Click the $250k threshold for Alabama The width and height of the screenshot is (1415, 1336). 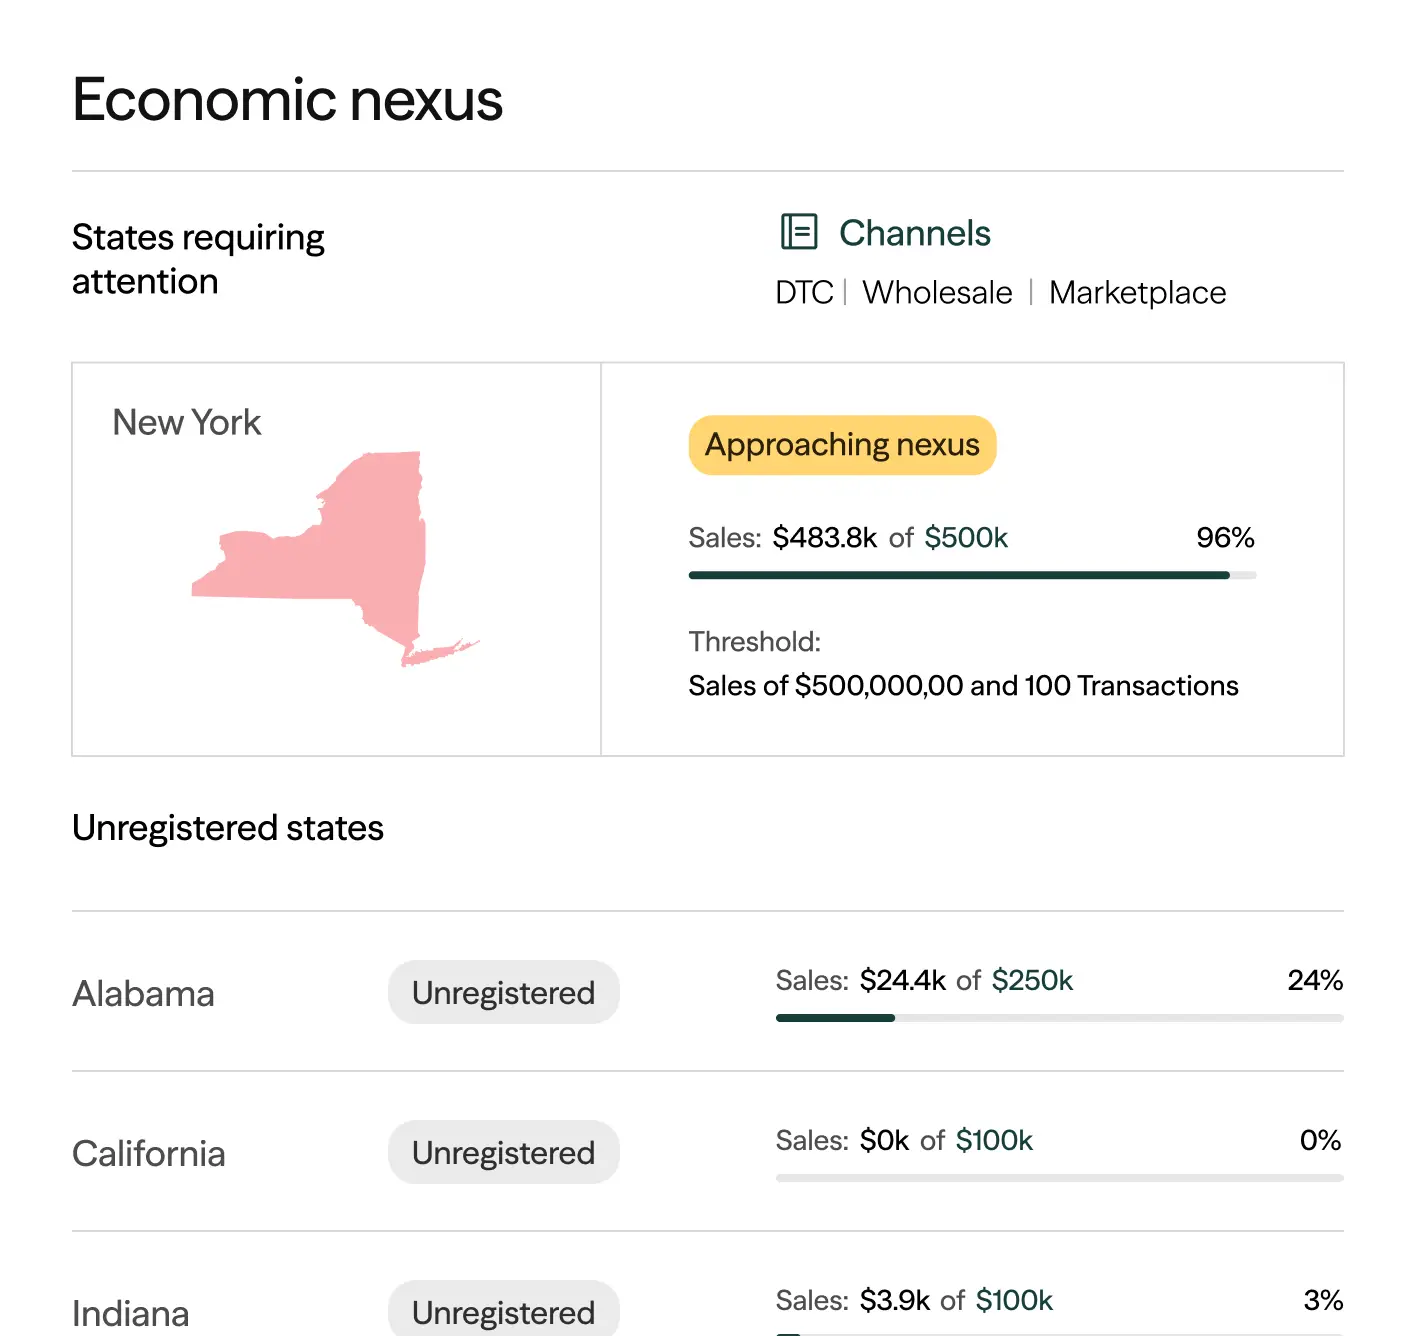pos(1032,980)
